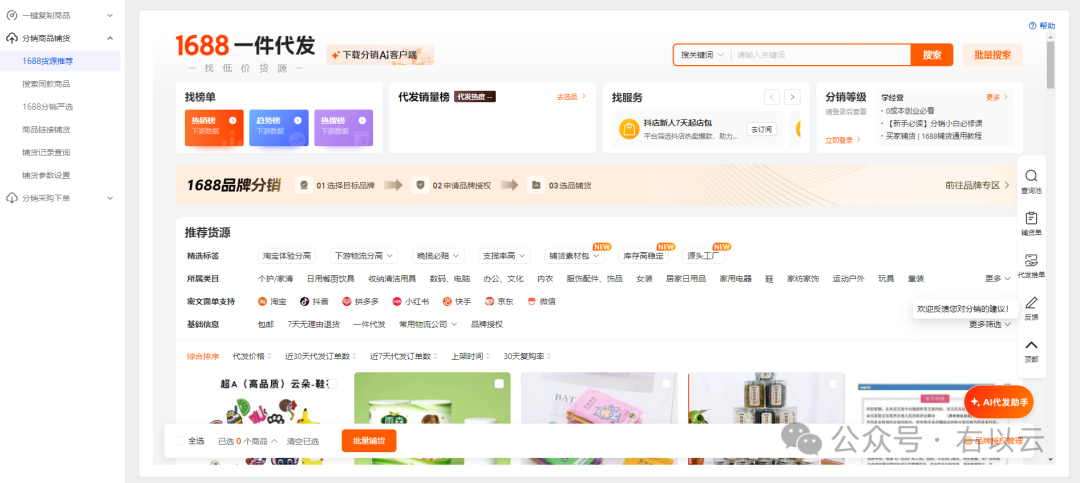Click the arrow icon on 趋势榜 card
The height and width of the screenshot is (483, 1080).
pos(298,121)
